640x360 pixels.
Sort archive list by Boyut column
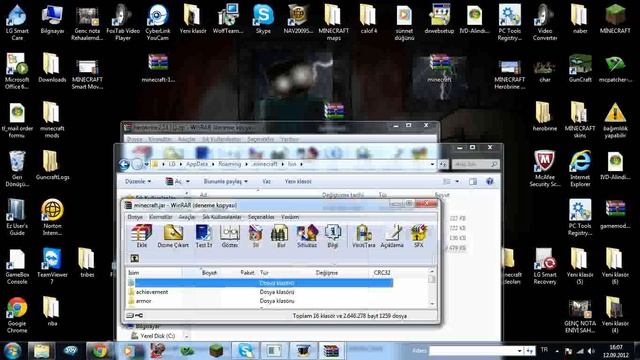[x=209, y=272]
